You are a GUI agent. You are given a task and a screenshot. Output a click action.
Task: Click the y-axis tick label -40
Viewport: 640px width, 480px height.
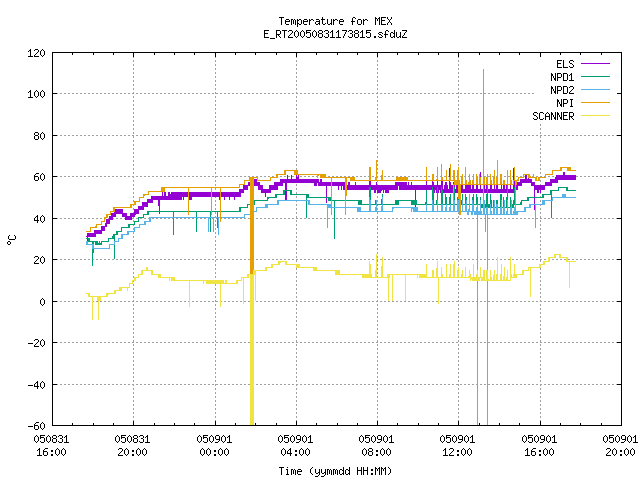(x=36, y=385)
